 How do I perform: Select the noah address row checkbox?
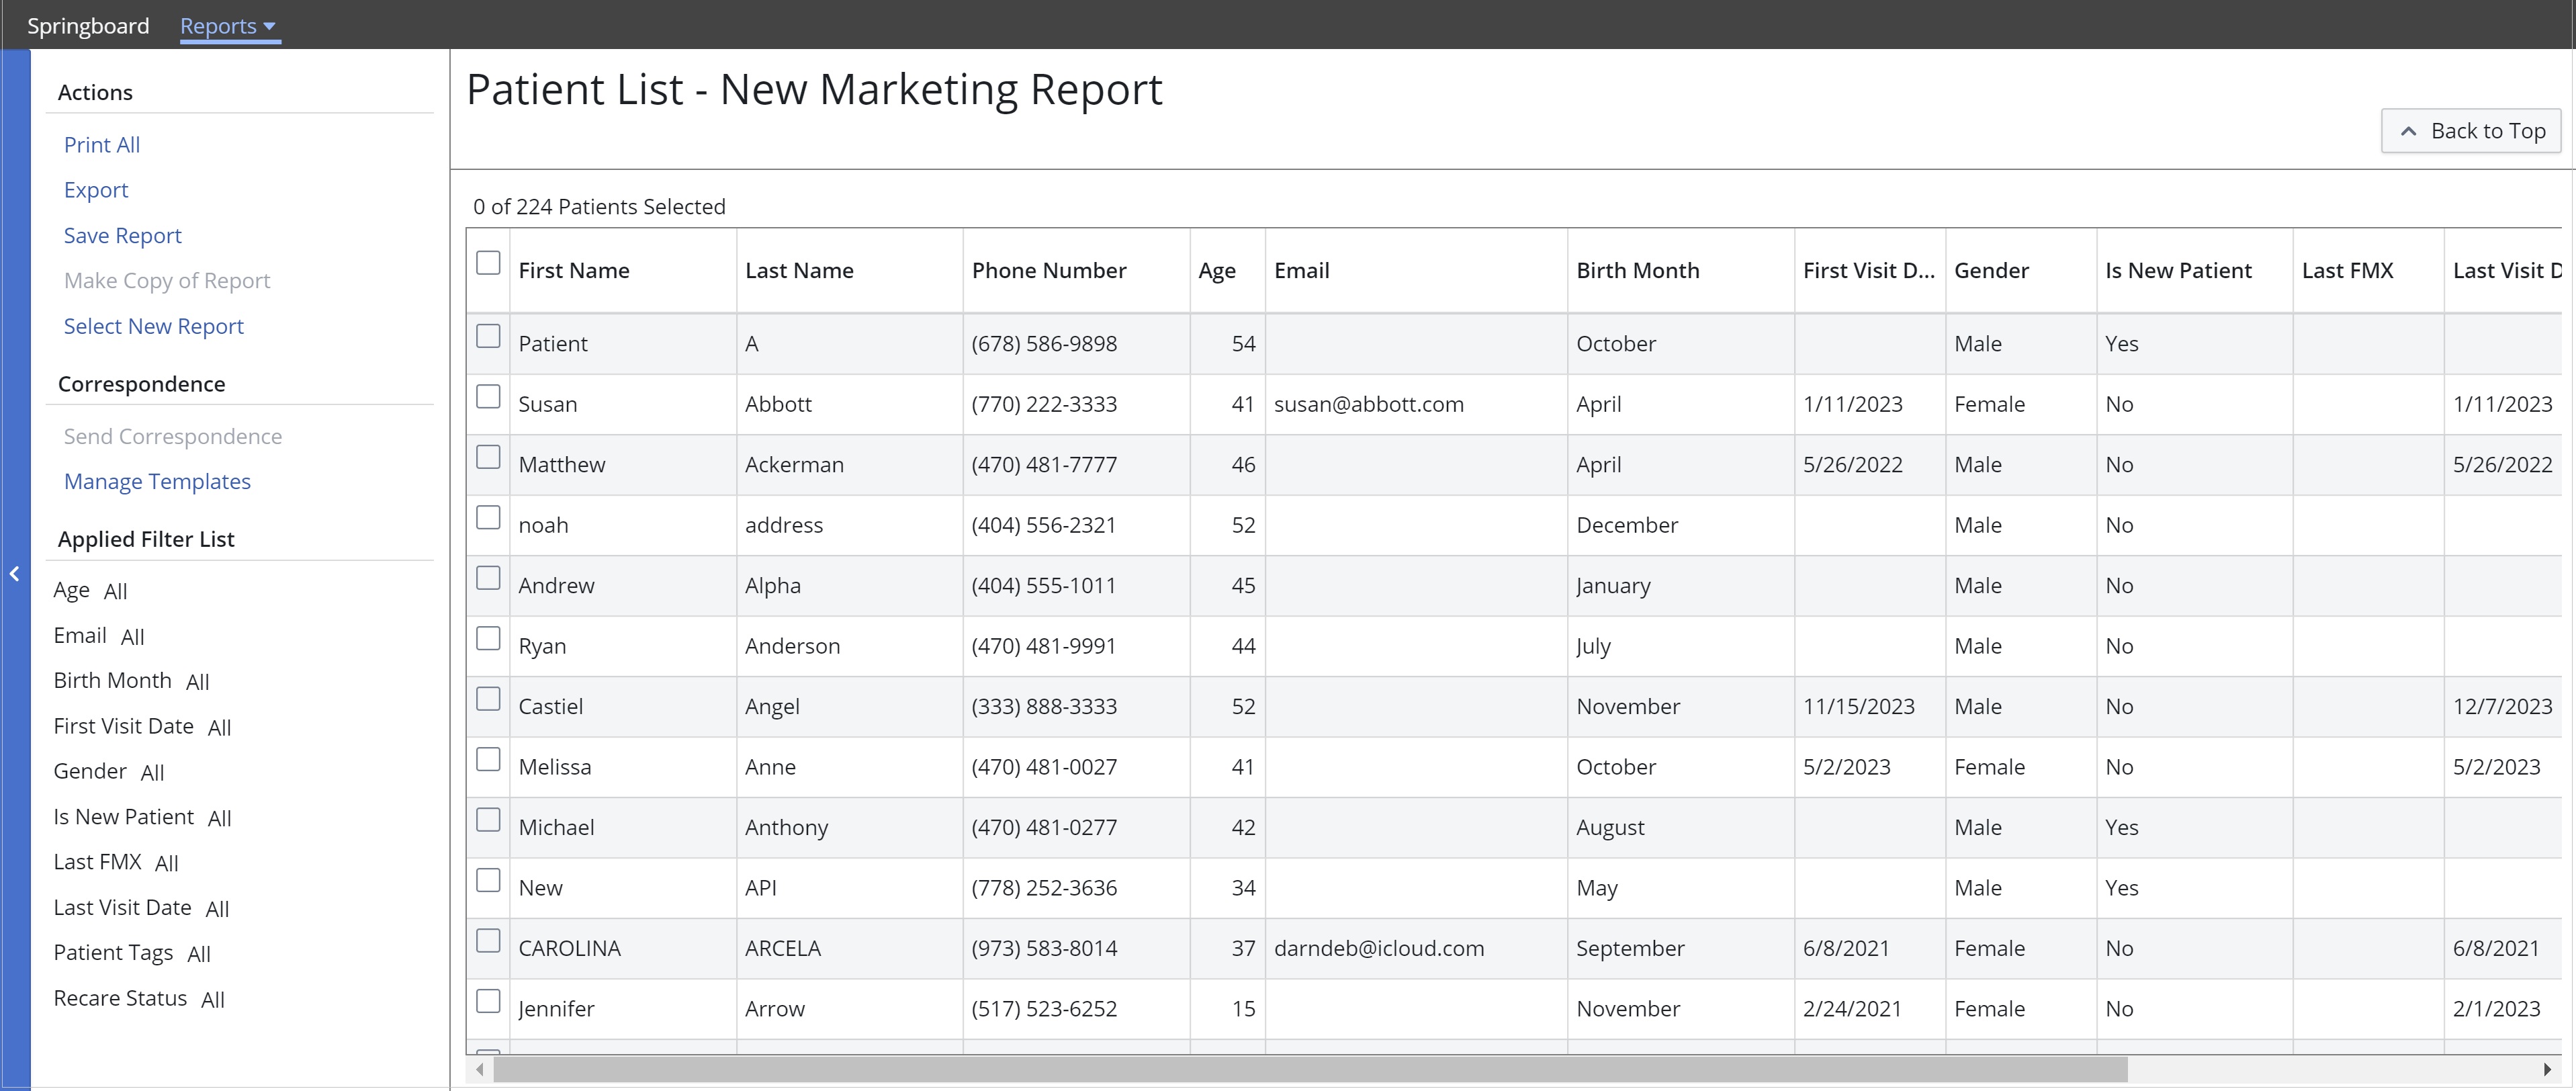coord(488,517)
